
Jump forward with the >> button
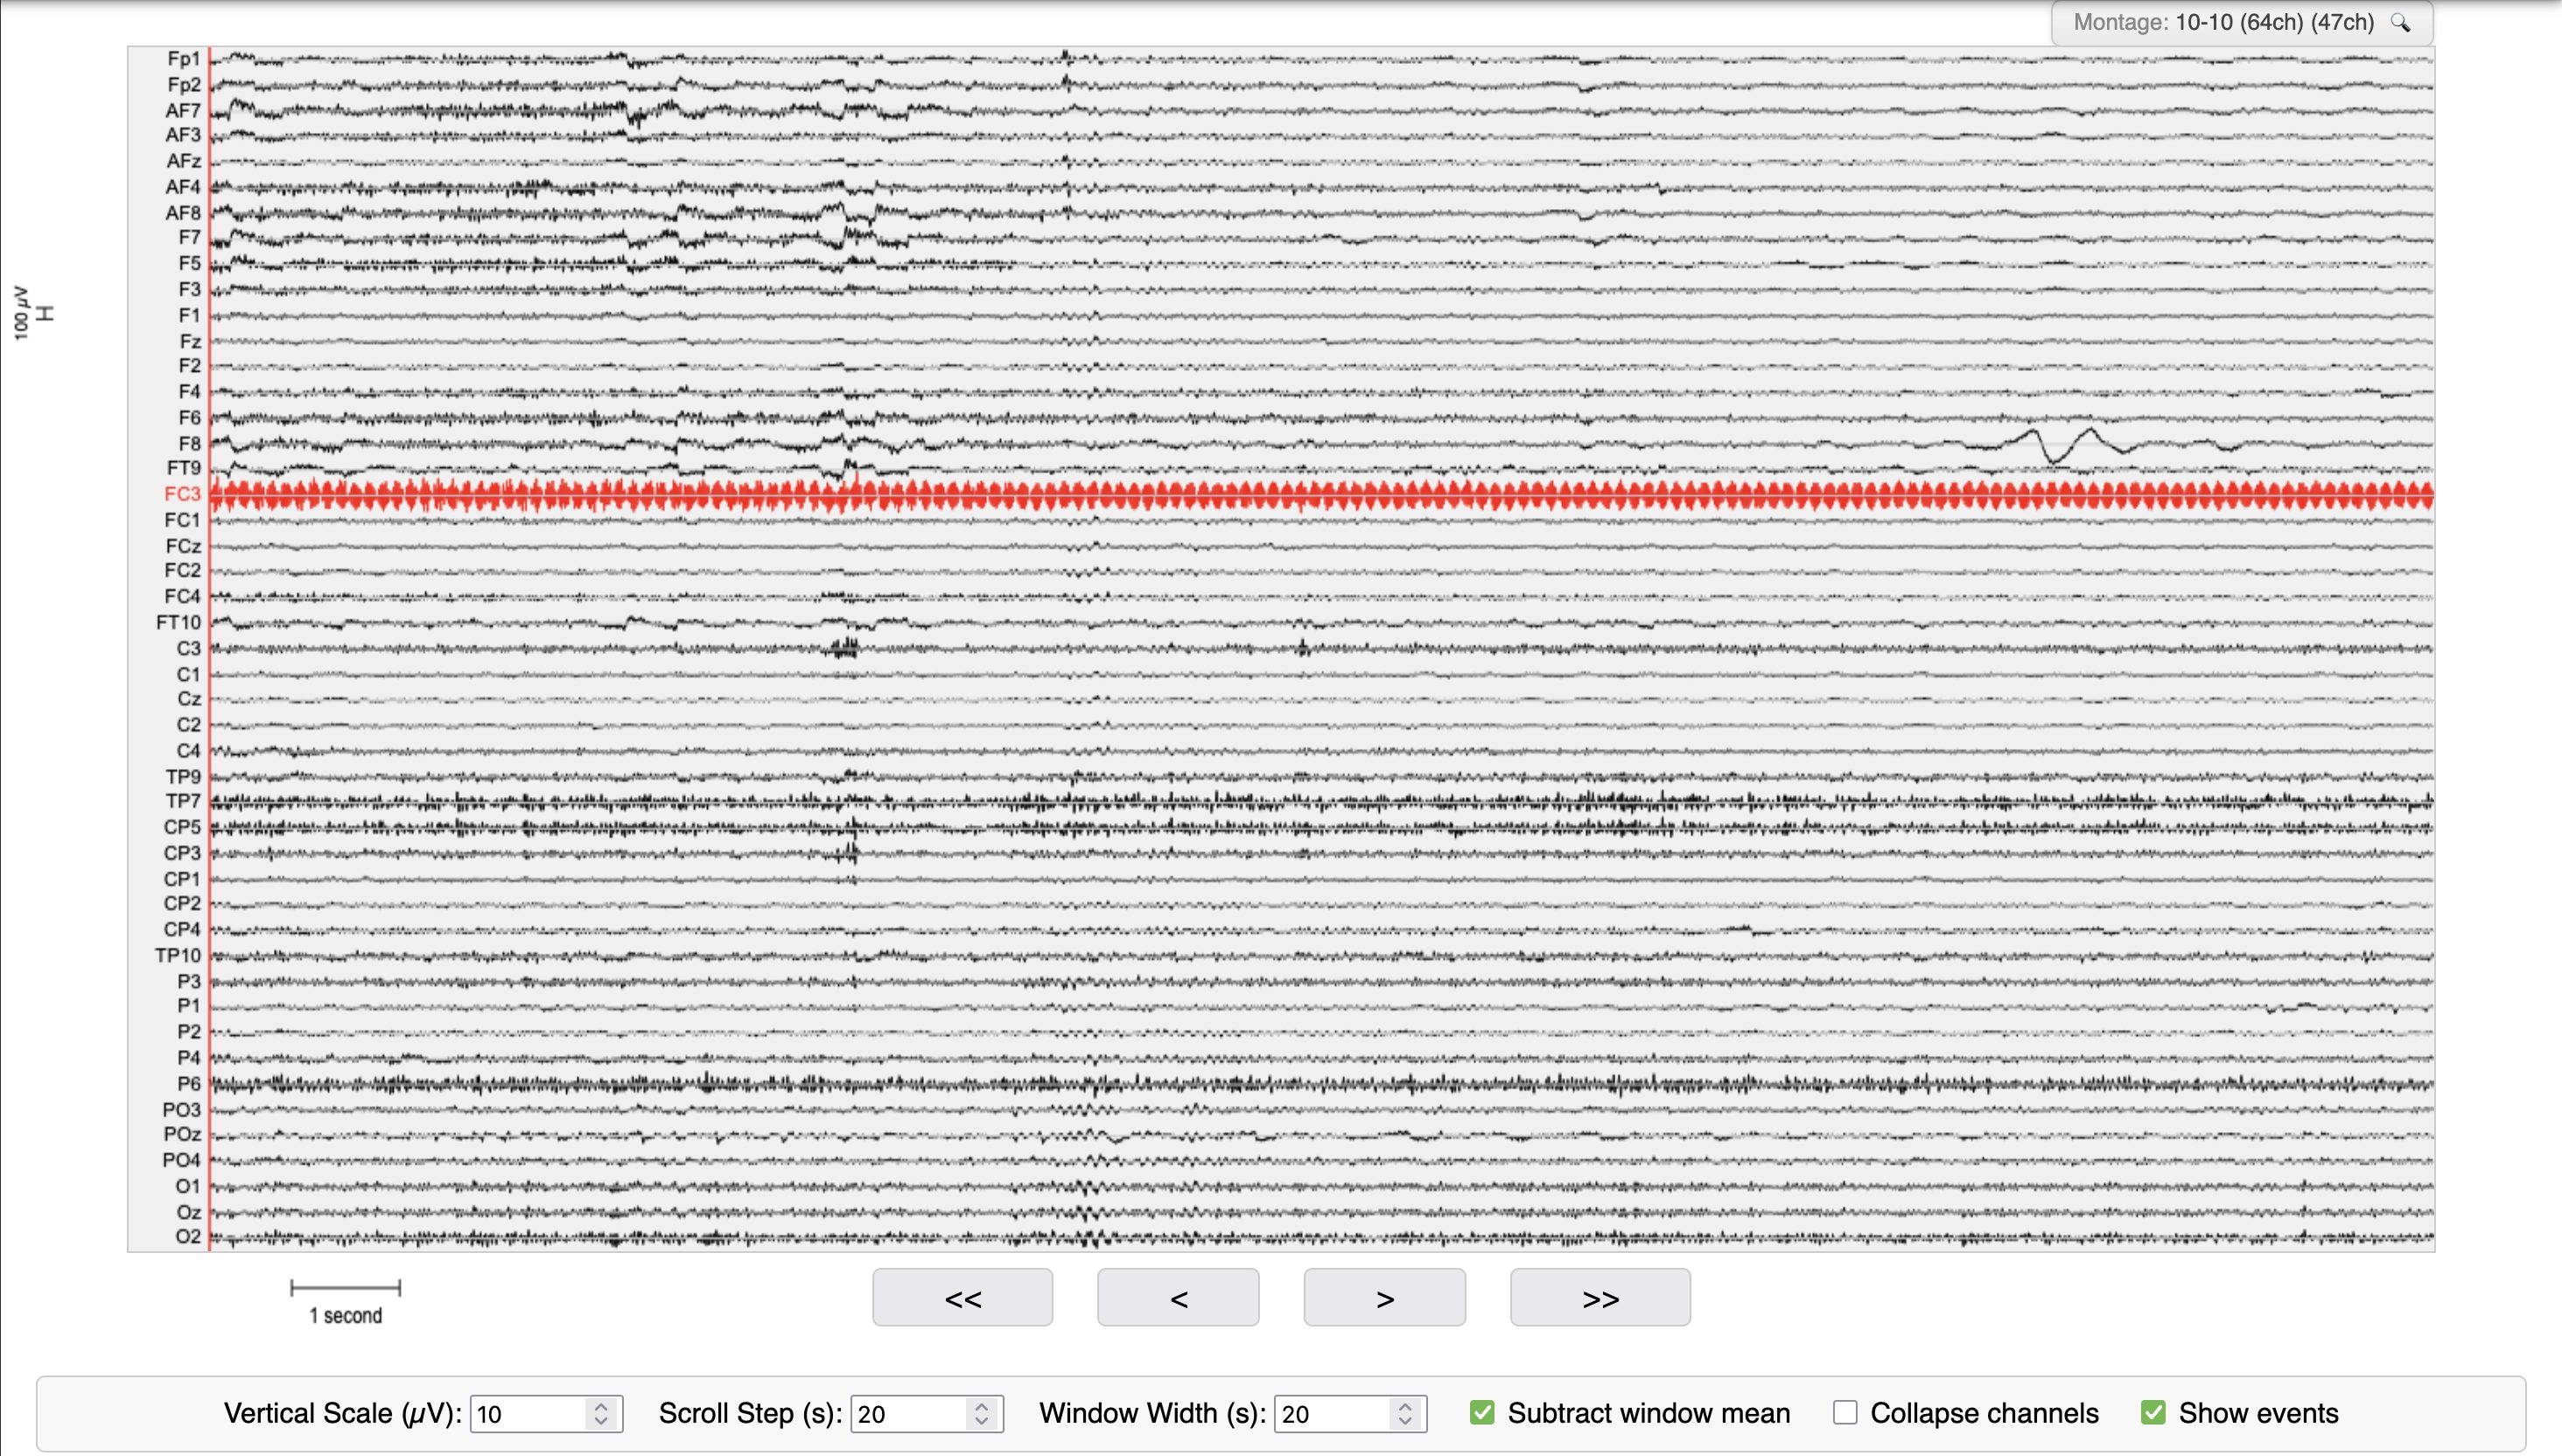pos(1600,1298)
